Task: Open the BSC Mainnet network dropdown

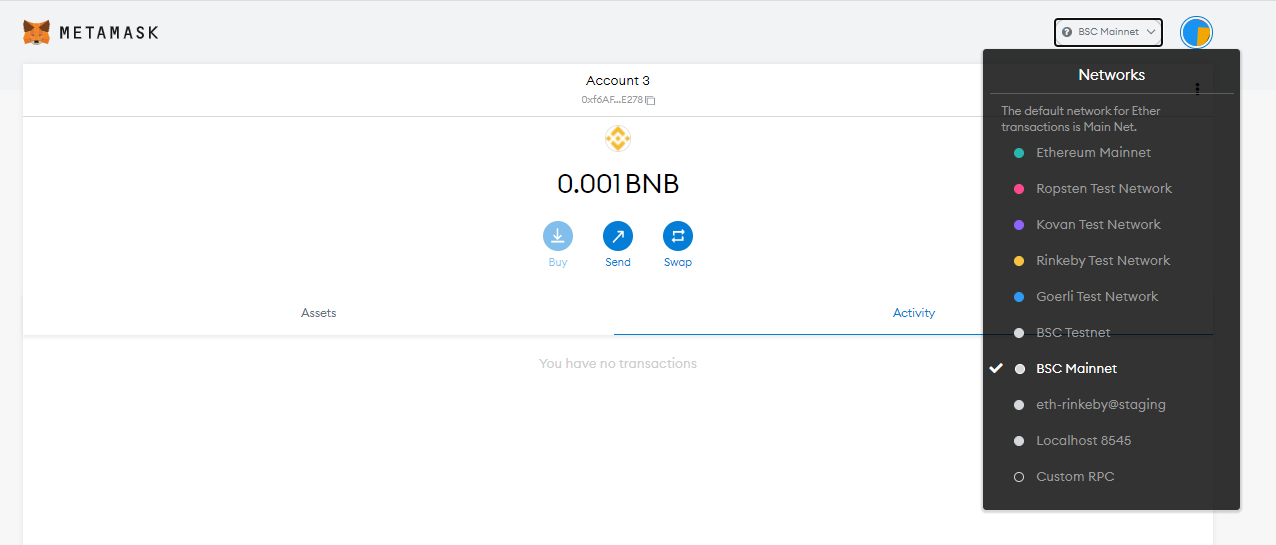Action: (1108, 32)
